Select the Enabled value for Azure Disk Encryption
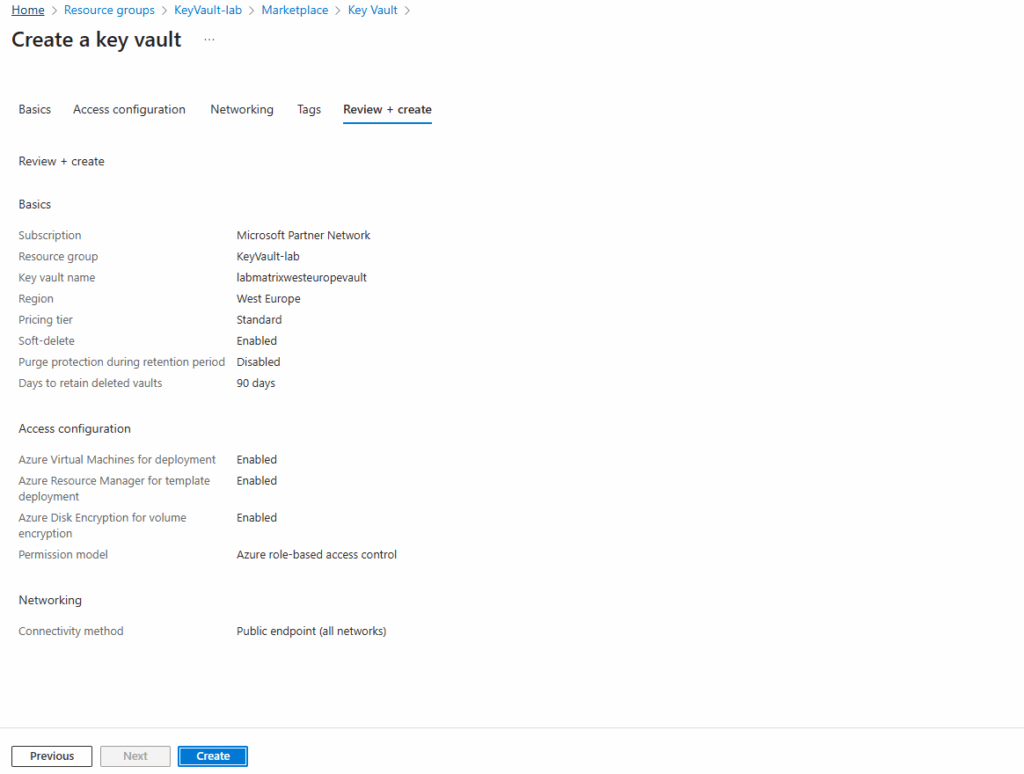1024x774 pixels. tap(257, 517)
